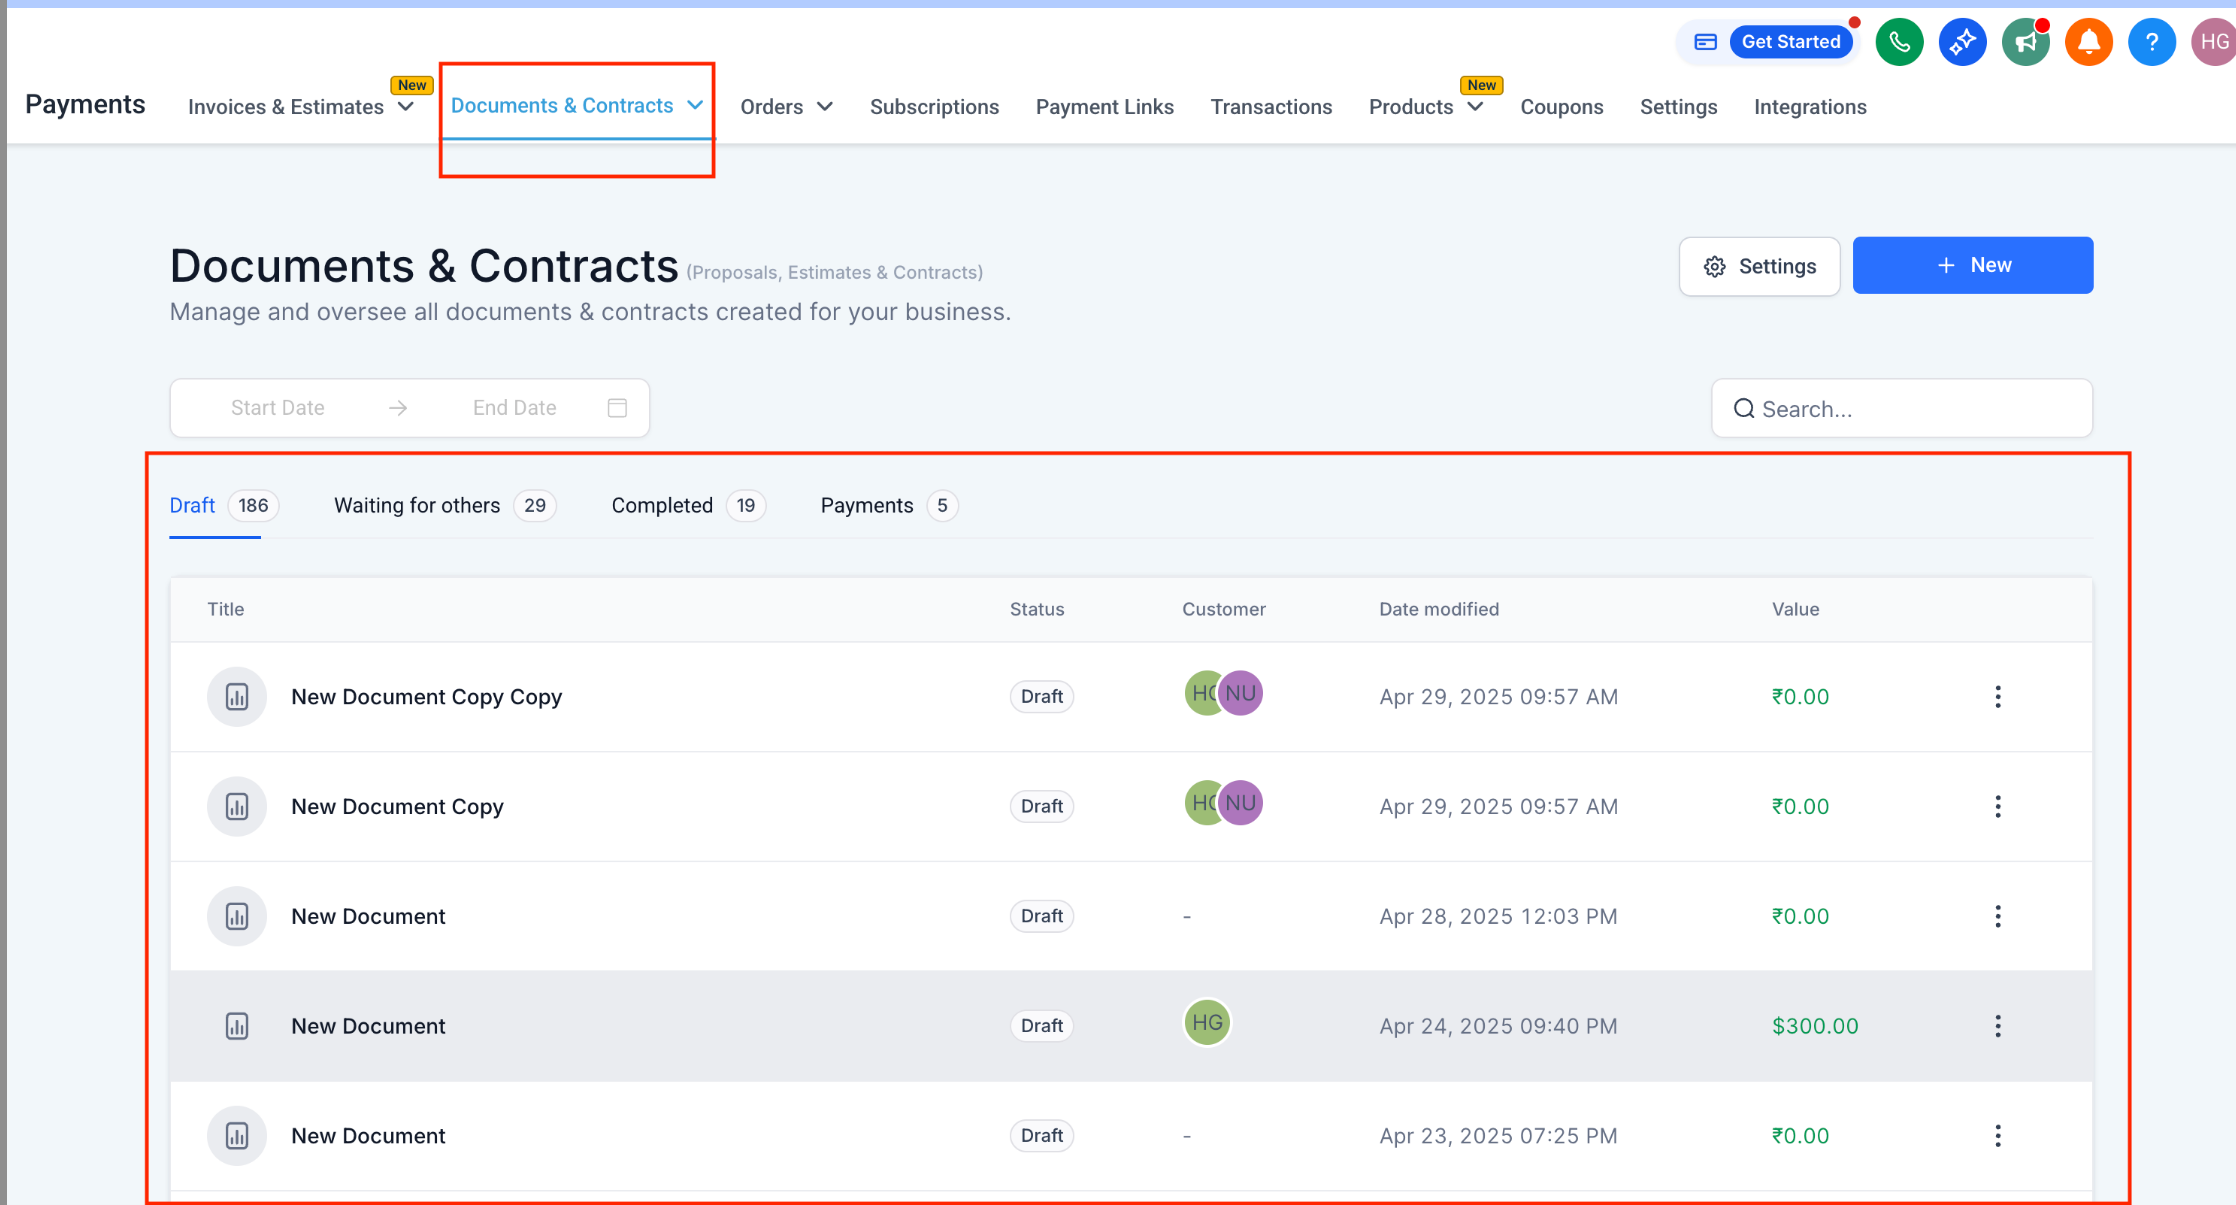Image resolution: width=2236 pixels, height=1205 pixels.
Task: Click document icon beside New Document Copy
Action: pyautogui.click(x=237, y=807)
